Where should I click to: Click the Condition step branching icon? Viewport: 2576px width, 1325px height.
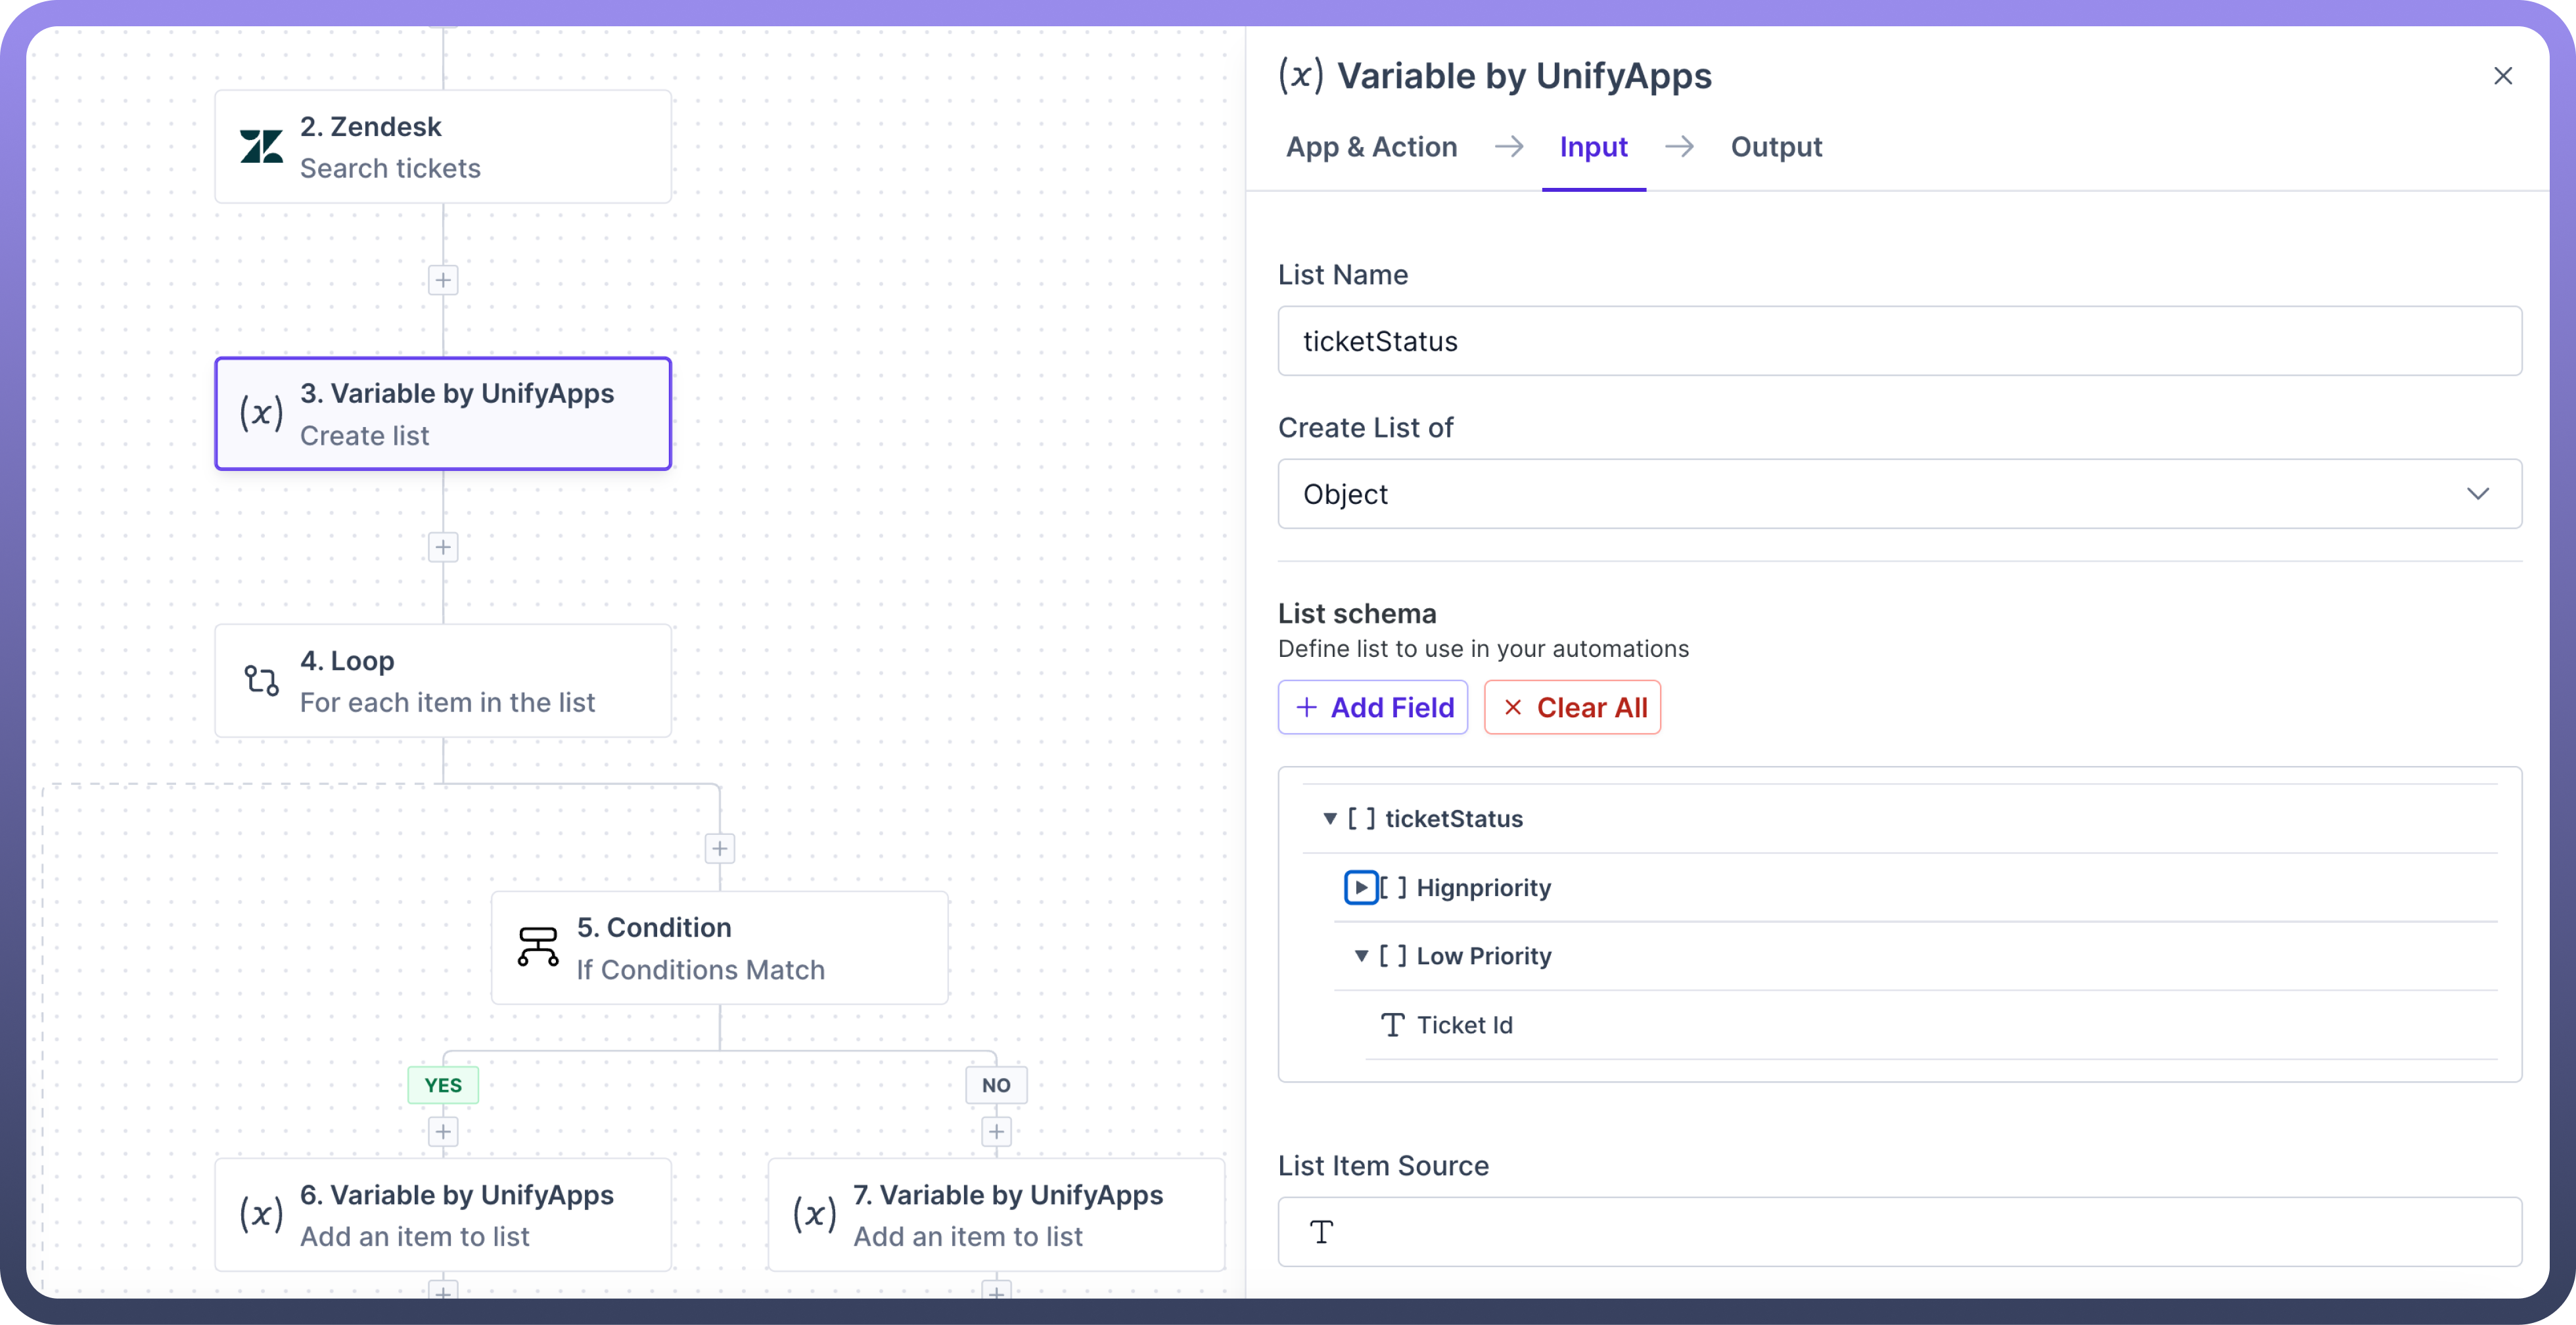(538, 947)
